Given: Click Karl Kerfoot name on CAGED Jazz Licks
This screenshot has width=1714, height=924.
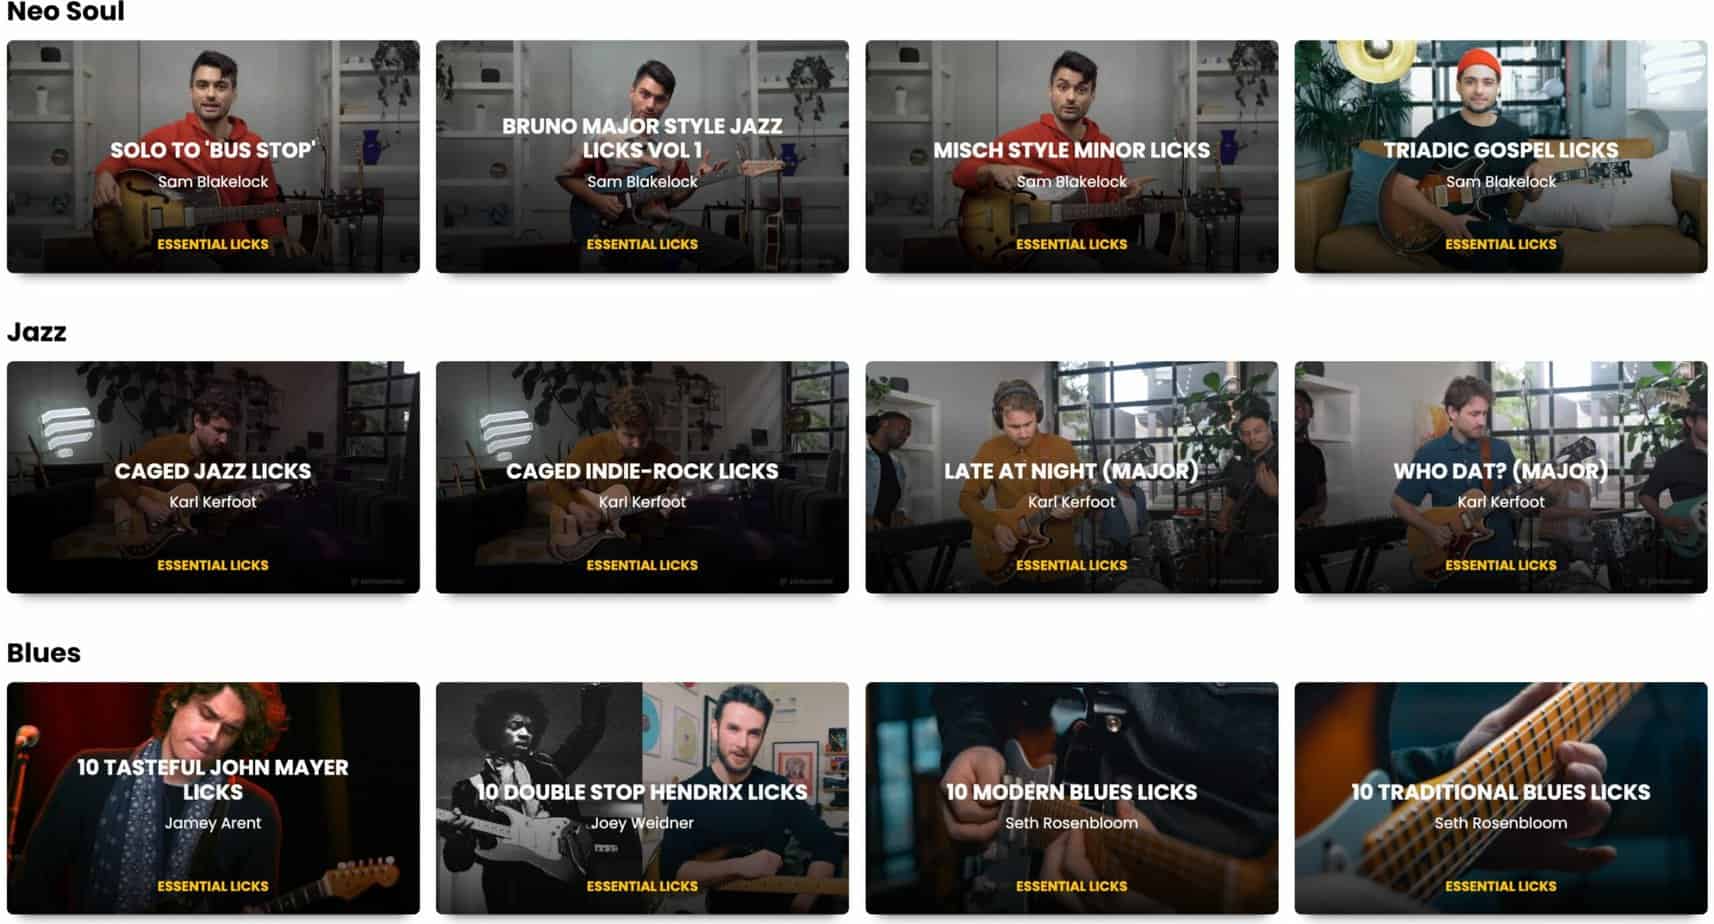Looking at the screenshot, I should click(213, 502).
